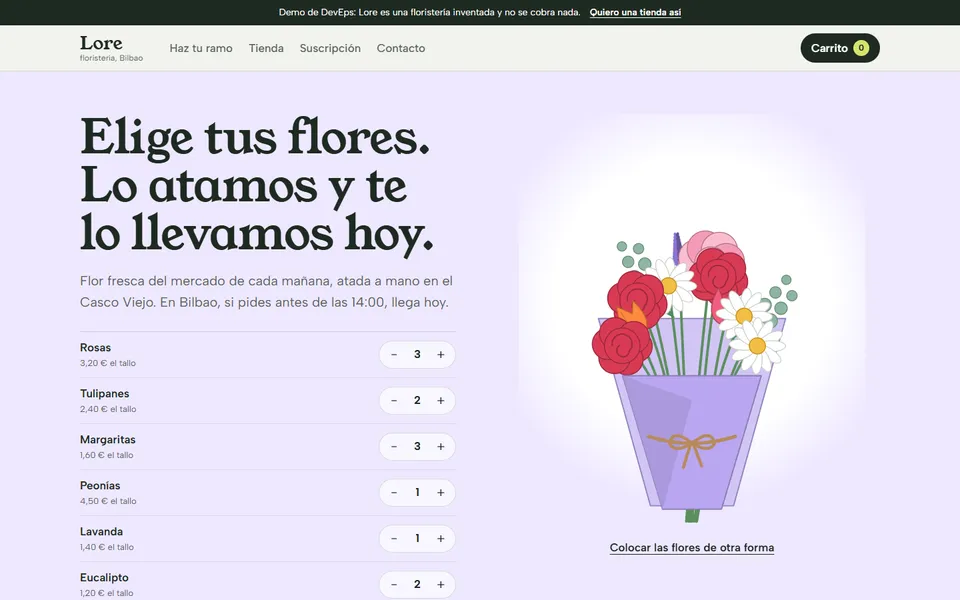The width and height of the screenshot is (960, 600).
Task: Open the Tienda menu item
Action: (266, 48)
